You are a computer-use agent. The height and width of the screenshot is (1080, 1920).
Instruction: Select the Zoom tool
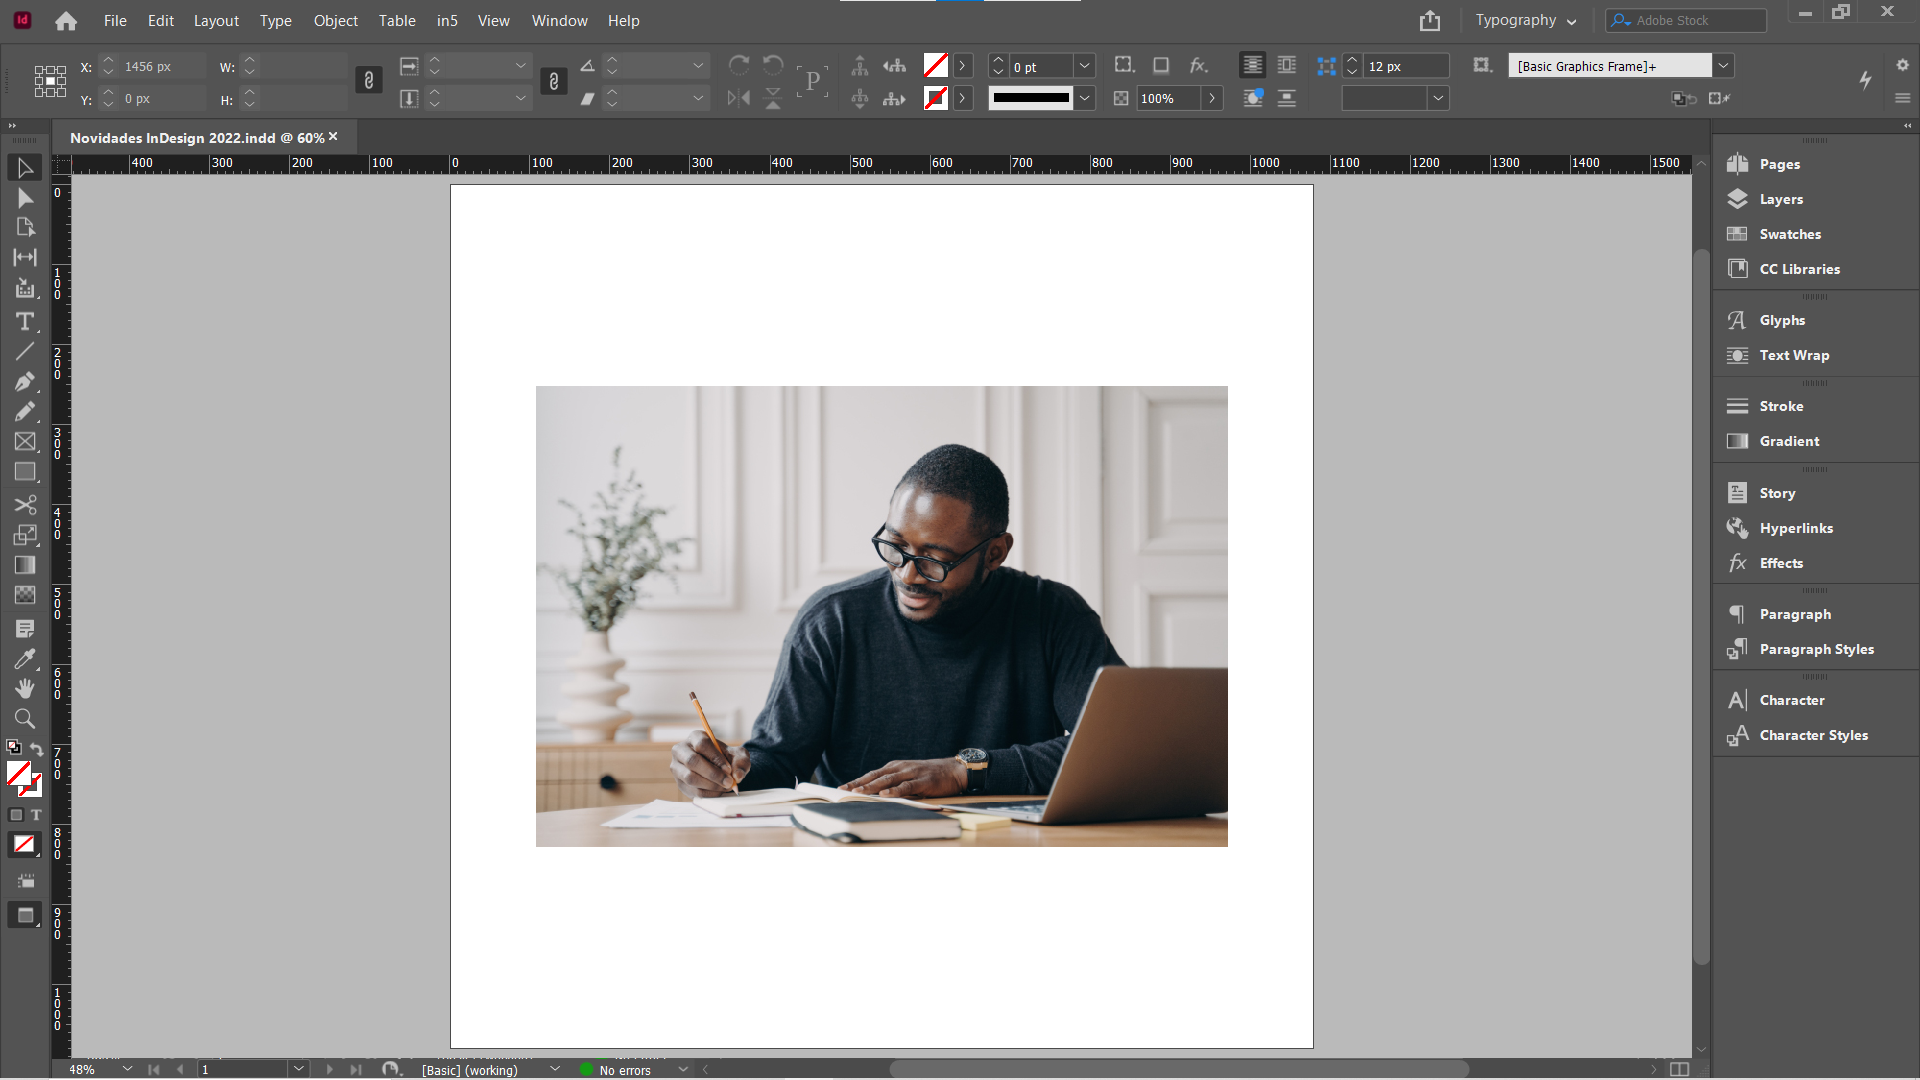(x=25, y=718)
